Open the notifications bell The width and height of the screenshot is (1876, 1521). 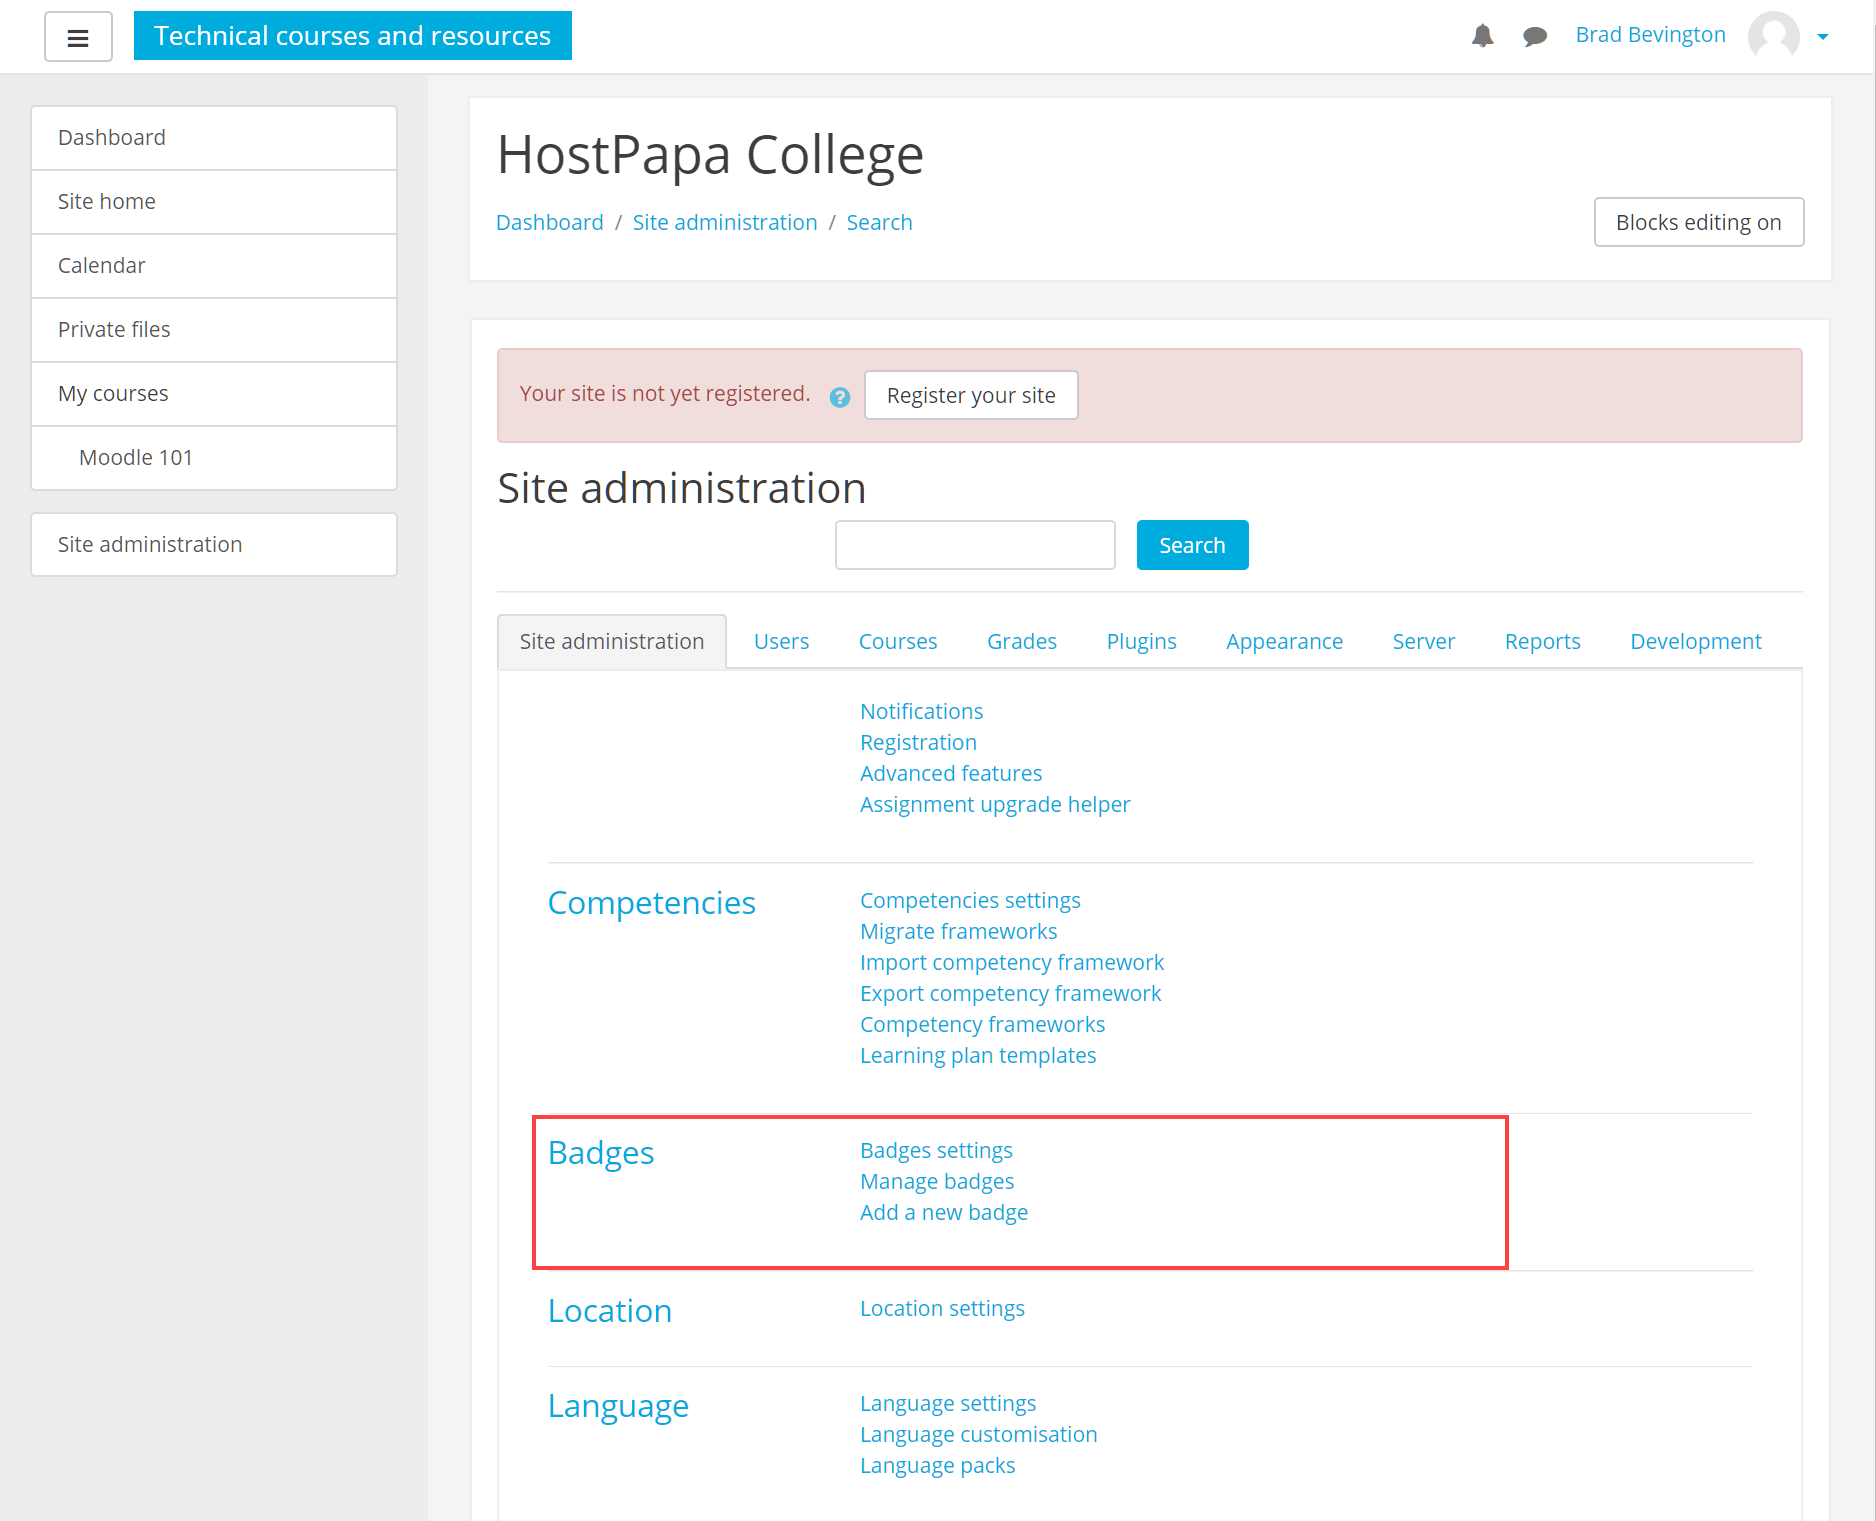(x=1482, y=36)
